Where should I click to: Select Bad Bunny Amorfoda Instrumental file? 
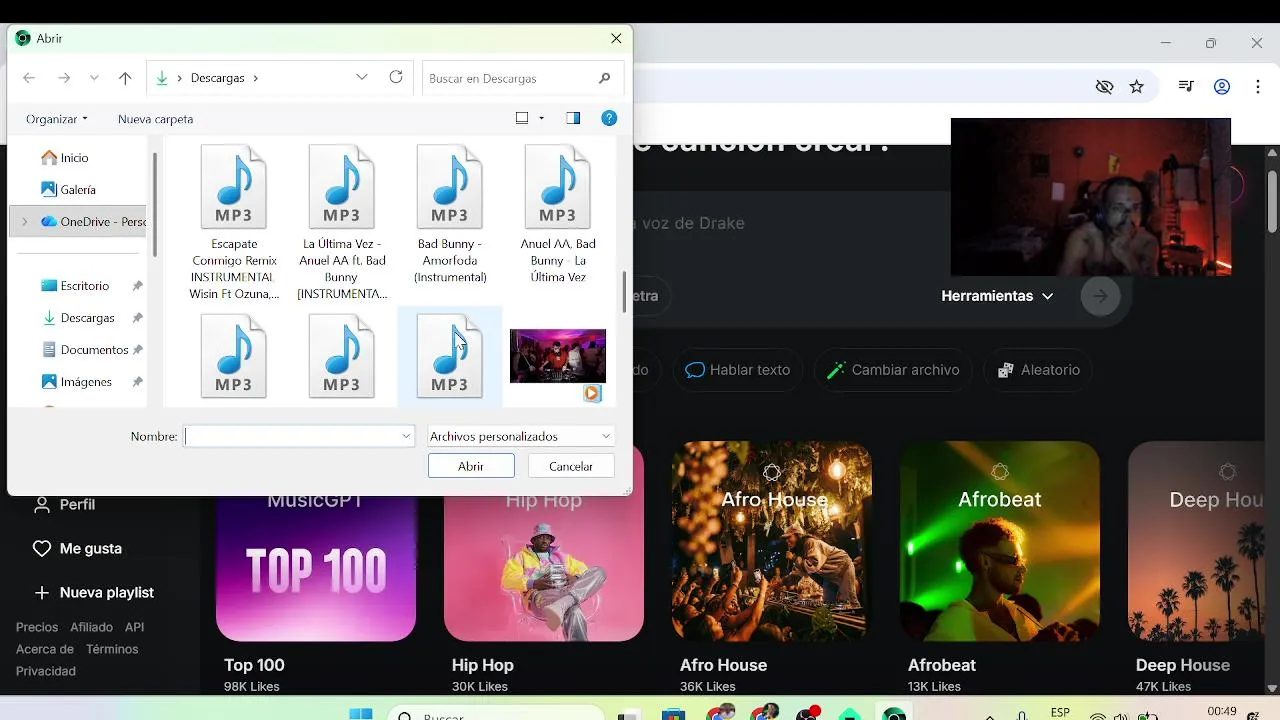click(x=450, y=215)
